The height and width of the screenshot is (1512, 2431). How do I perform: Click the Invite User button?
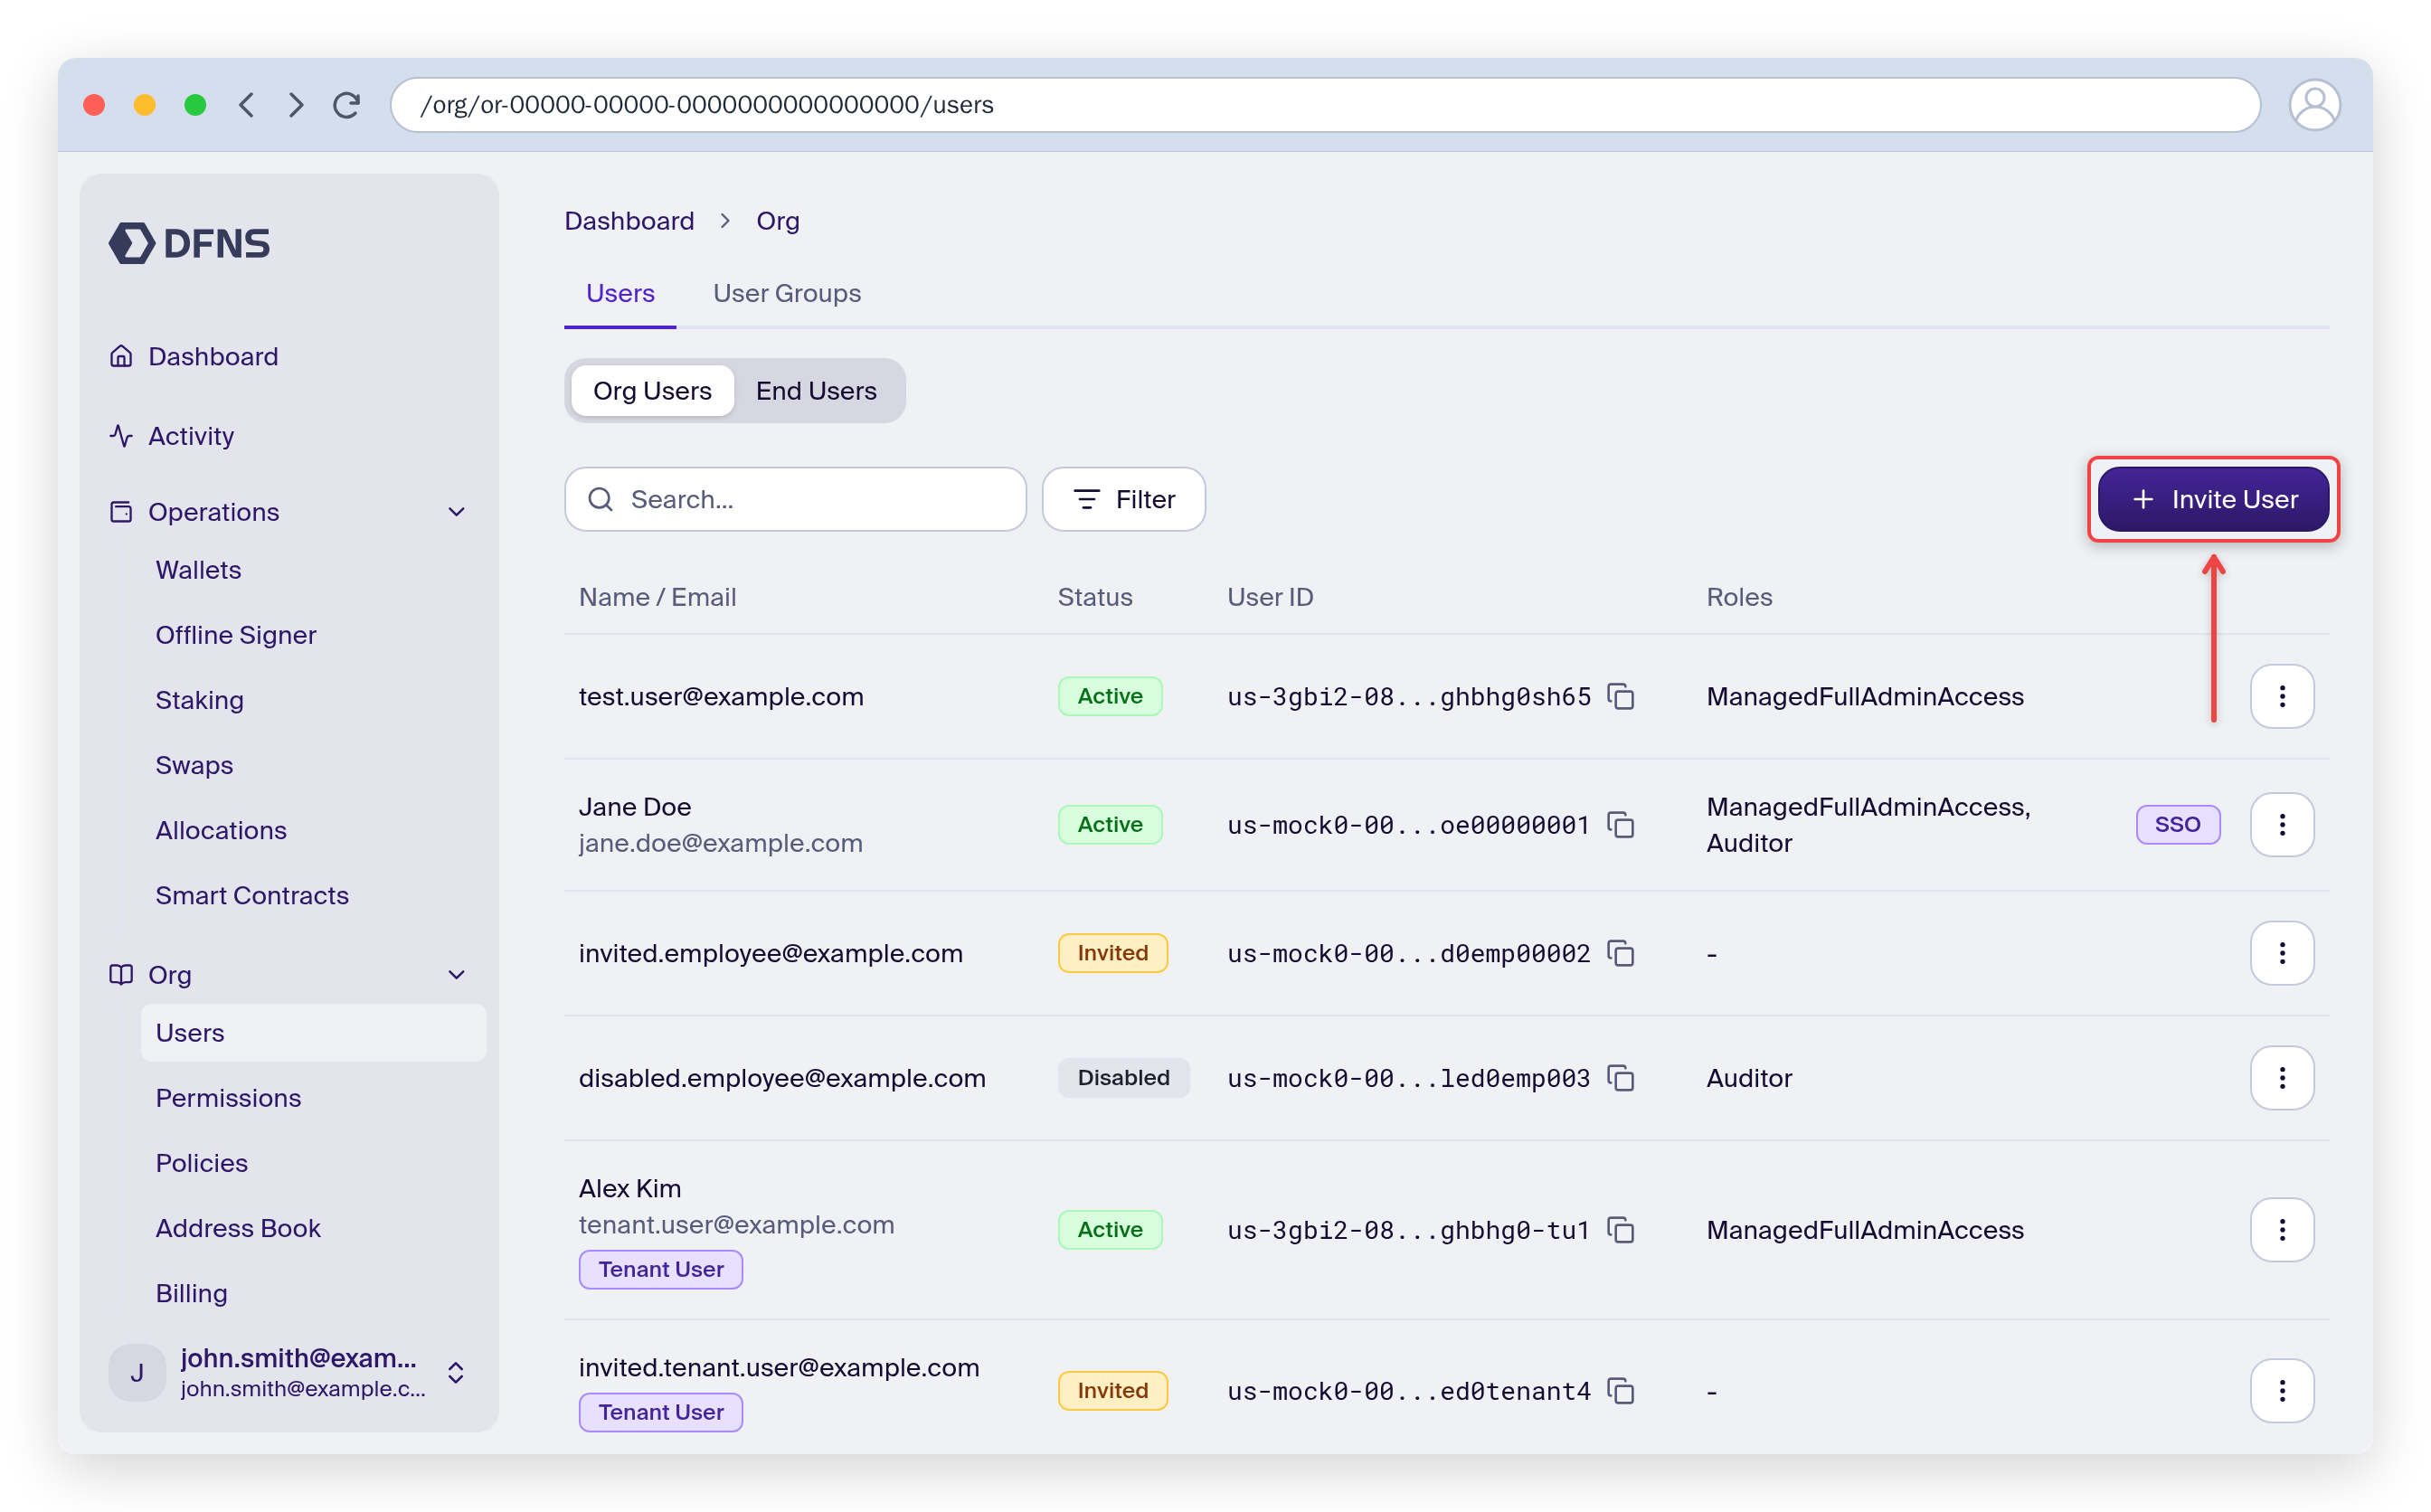tap(2213, 499)
